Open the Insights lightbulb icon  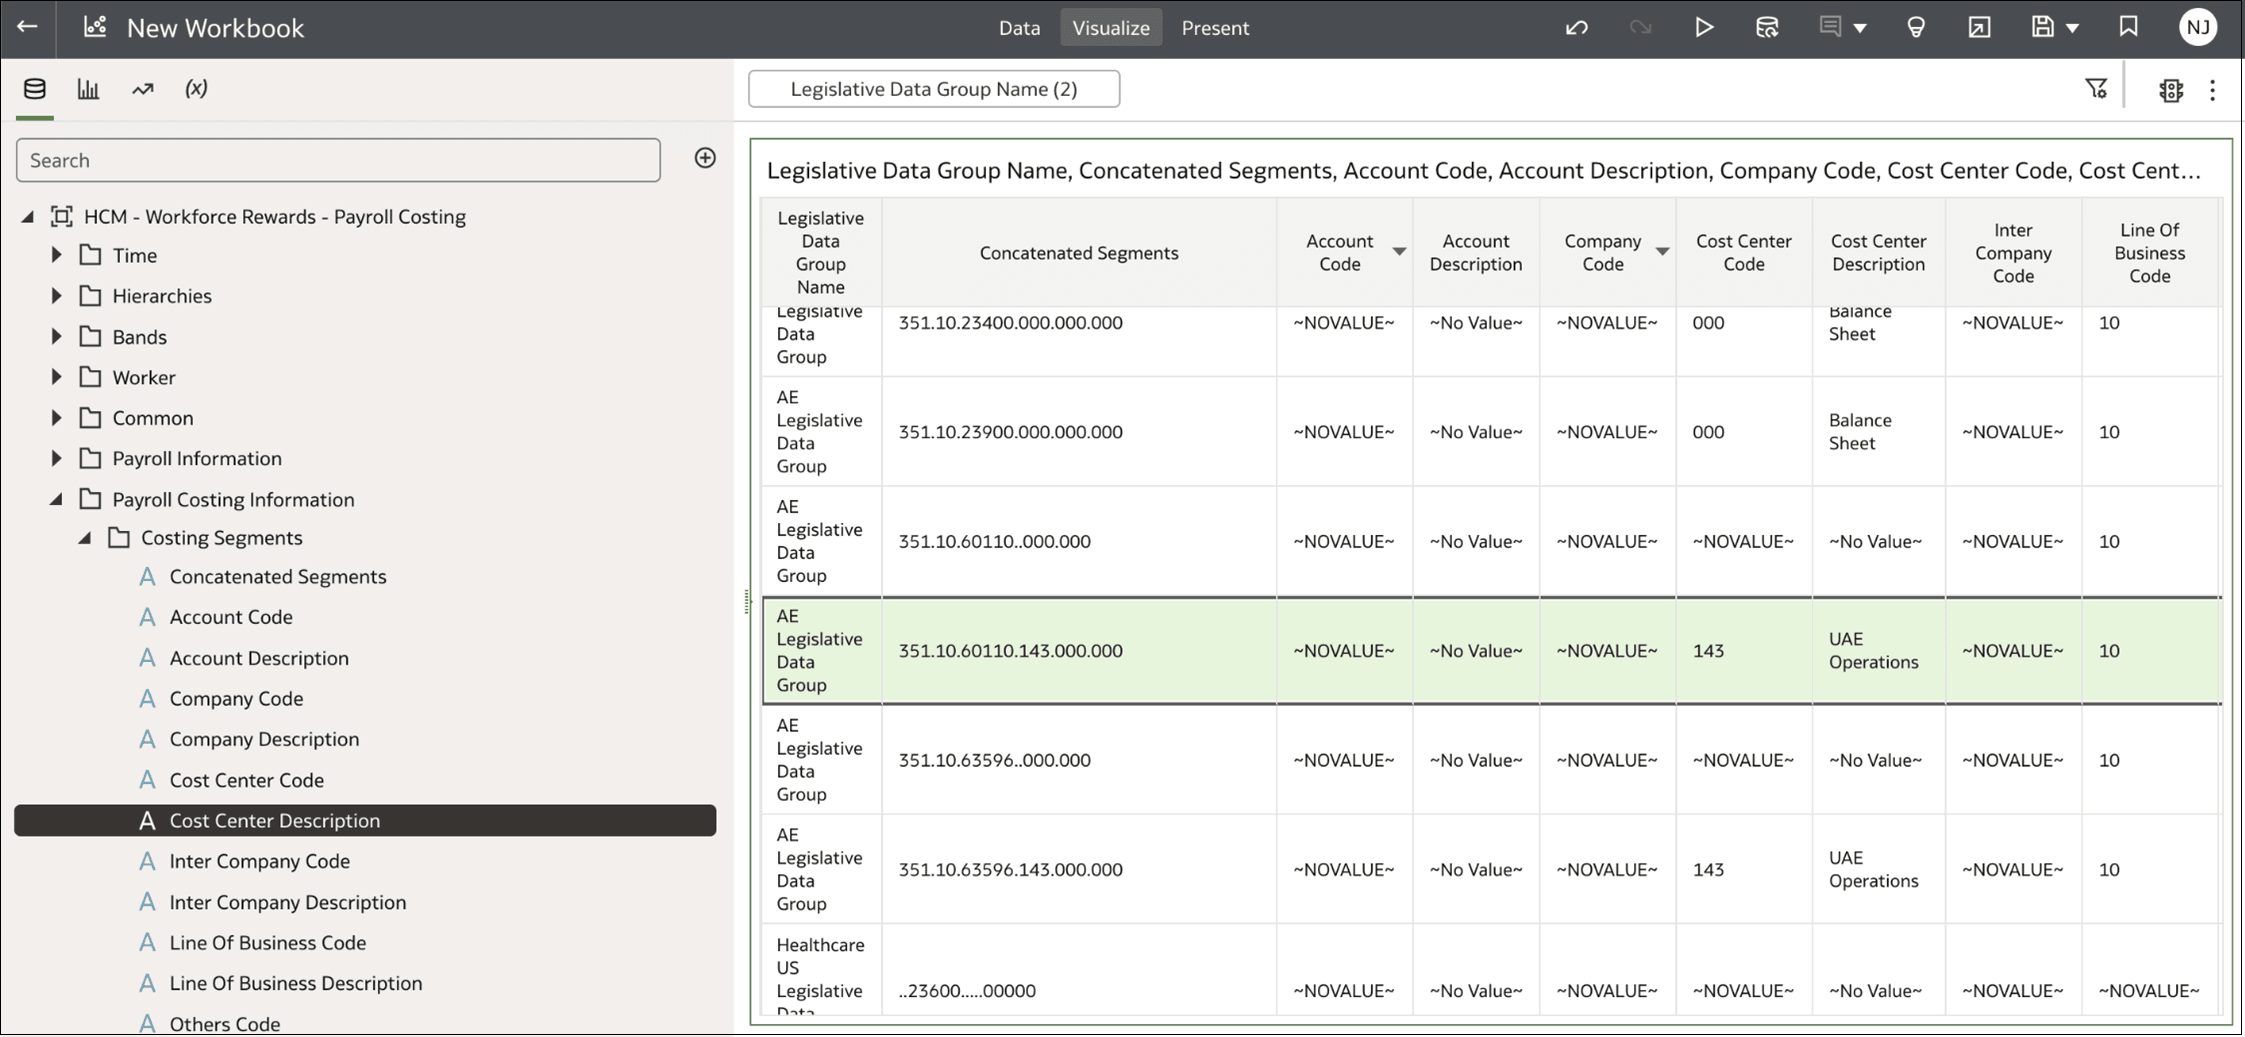tap(1916, 28)
